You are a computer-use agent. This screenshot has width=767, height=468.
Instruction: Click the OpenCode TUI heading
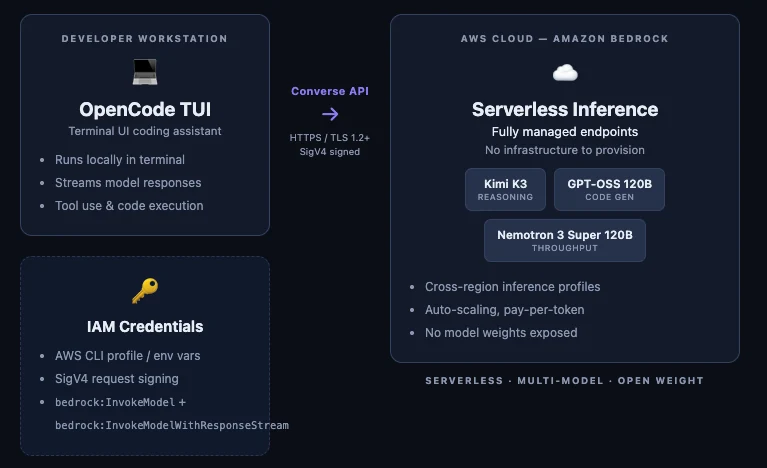(145, 110)
